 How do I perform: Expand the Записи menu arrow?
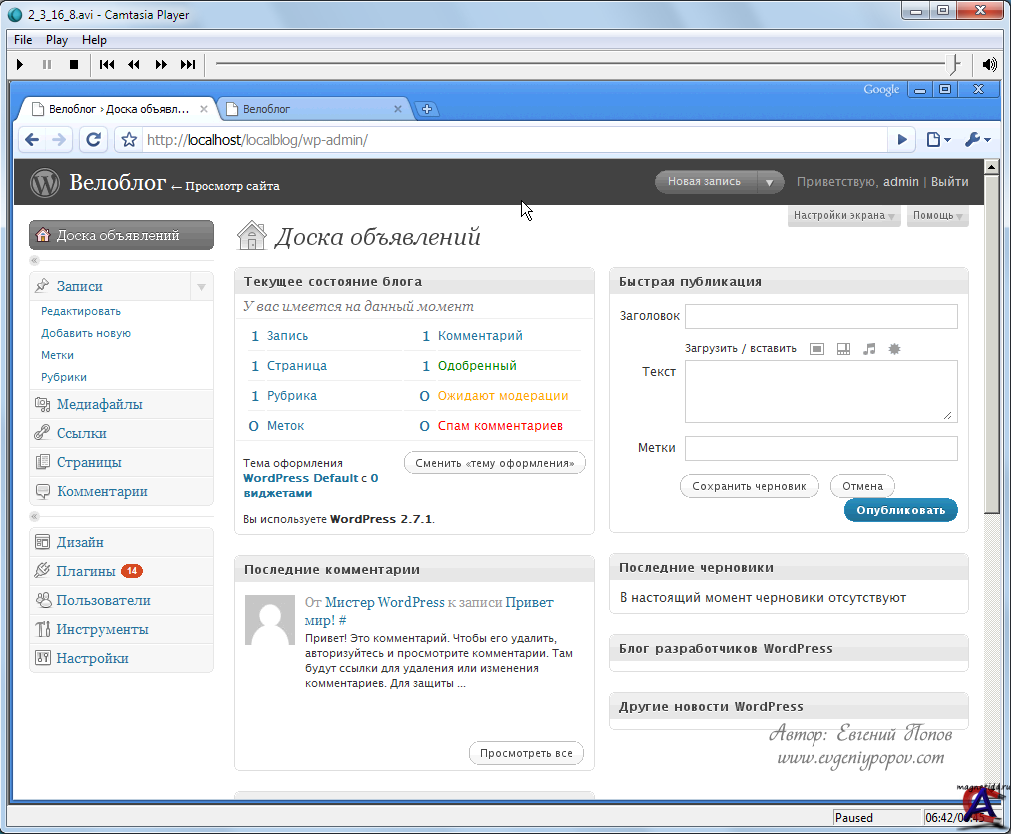pos(201,287)
